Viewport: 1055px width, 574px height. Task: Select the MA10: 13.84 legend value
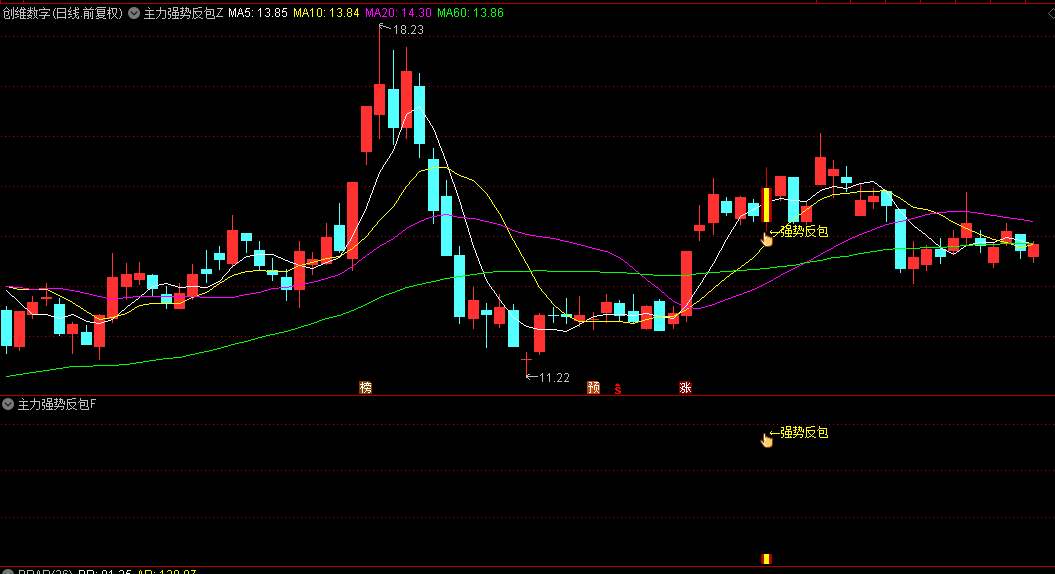[326, 13]
